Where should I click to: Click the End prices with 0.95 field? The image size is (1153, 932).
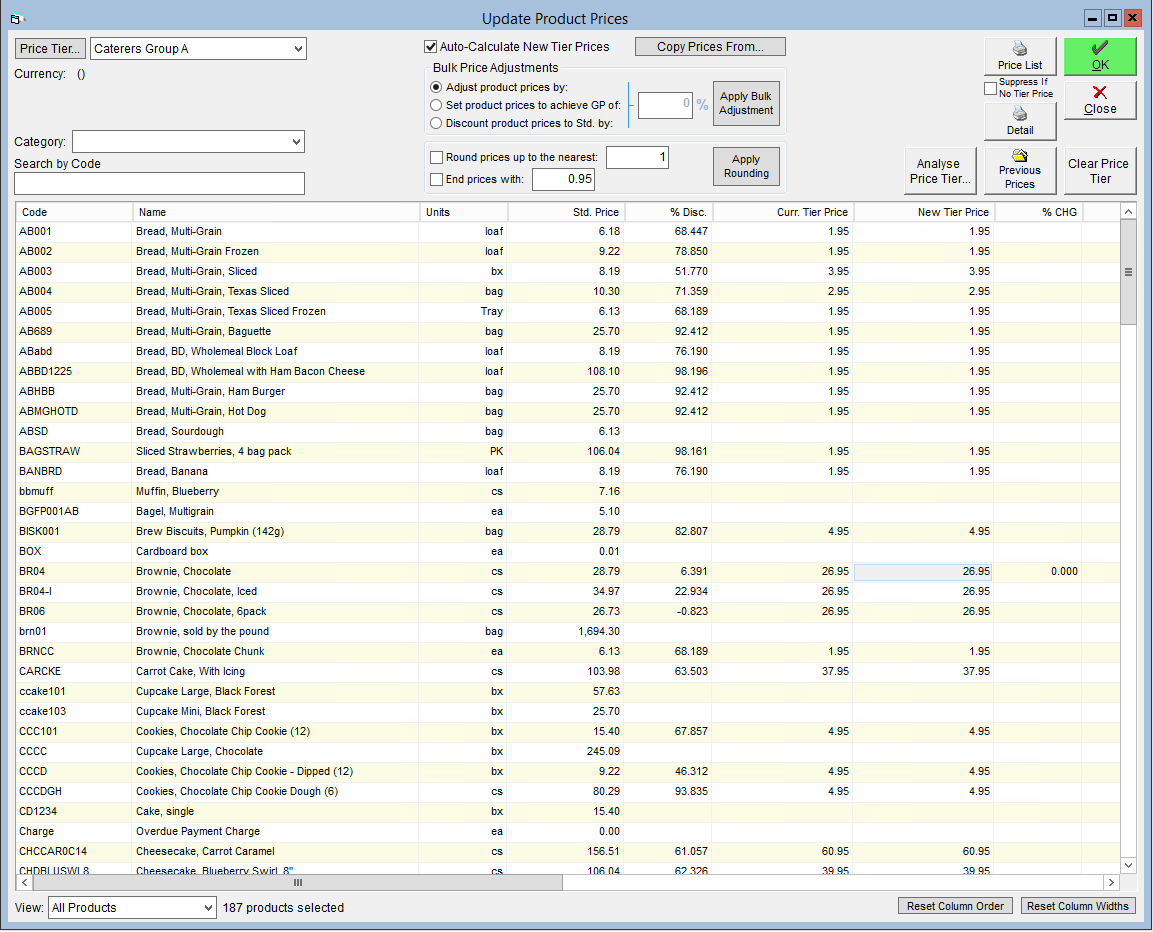563,179
